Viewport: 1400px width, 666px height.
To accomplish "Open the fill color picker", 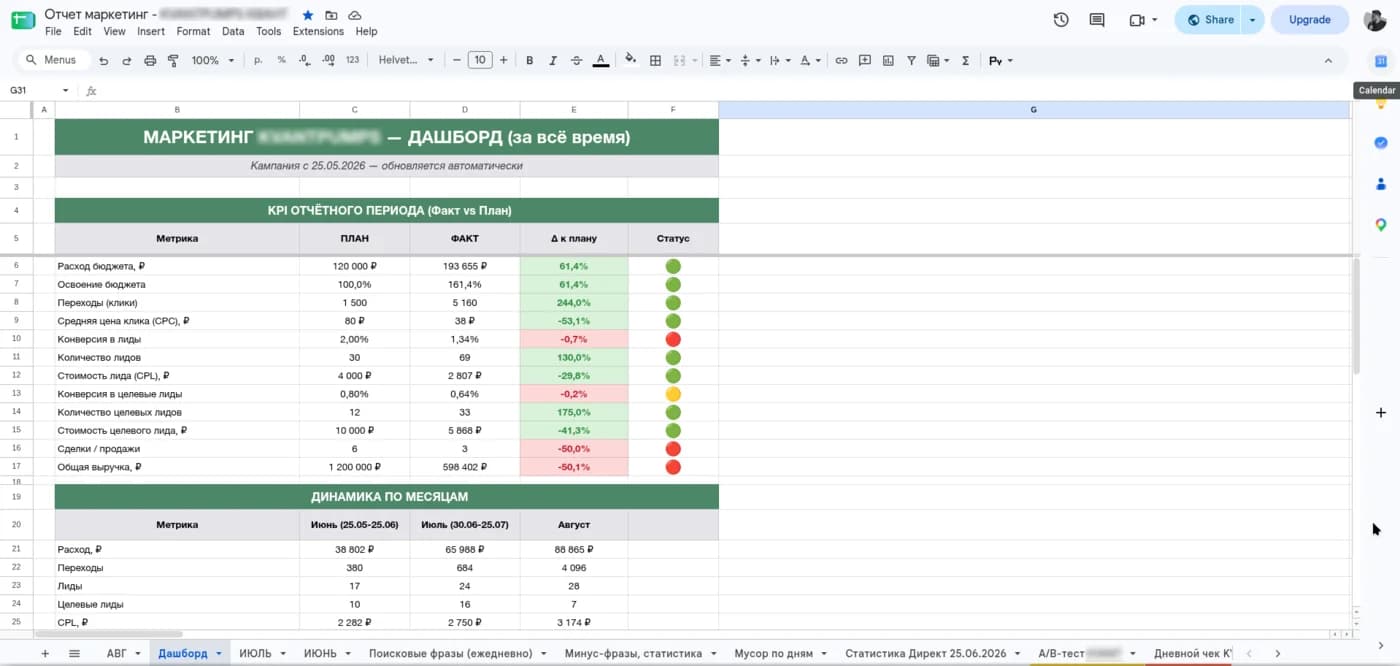I will (630, 61).
